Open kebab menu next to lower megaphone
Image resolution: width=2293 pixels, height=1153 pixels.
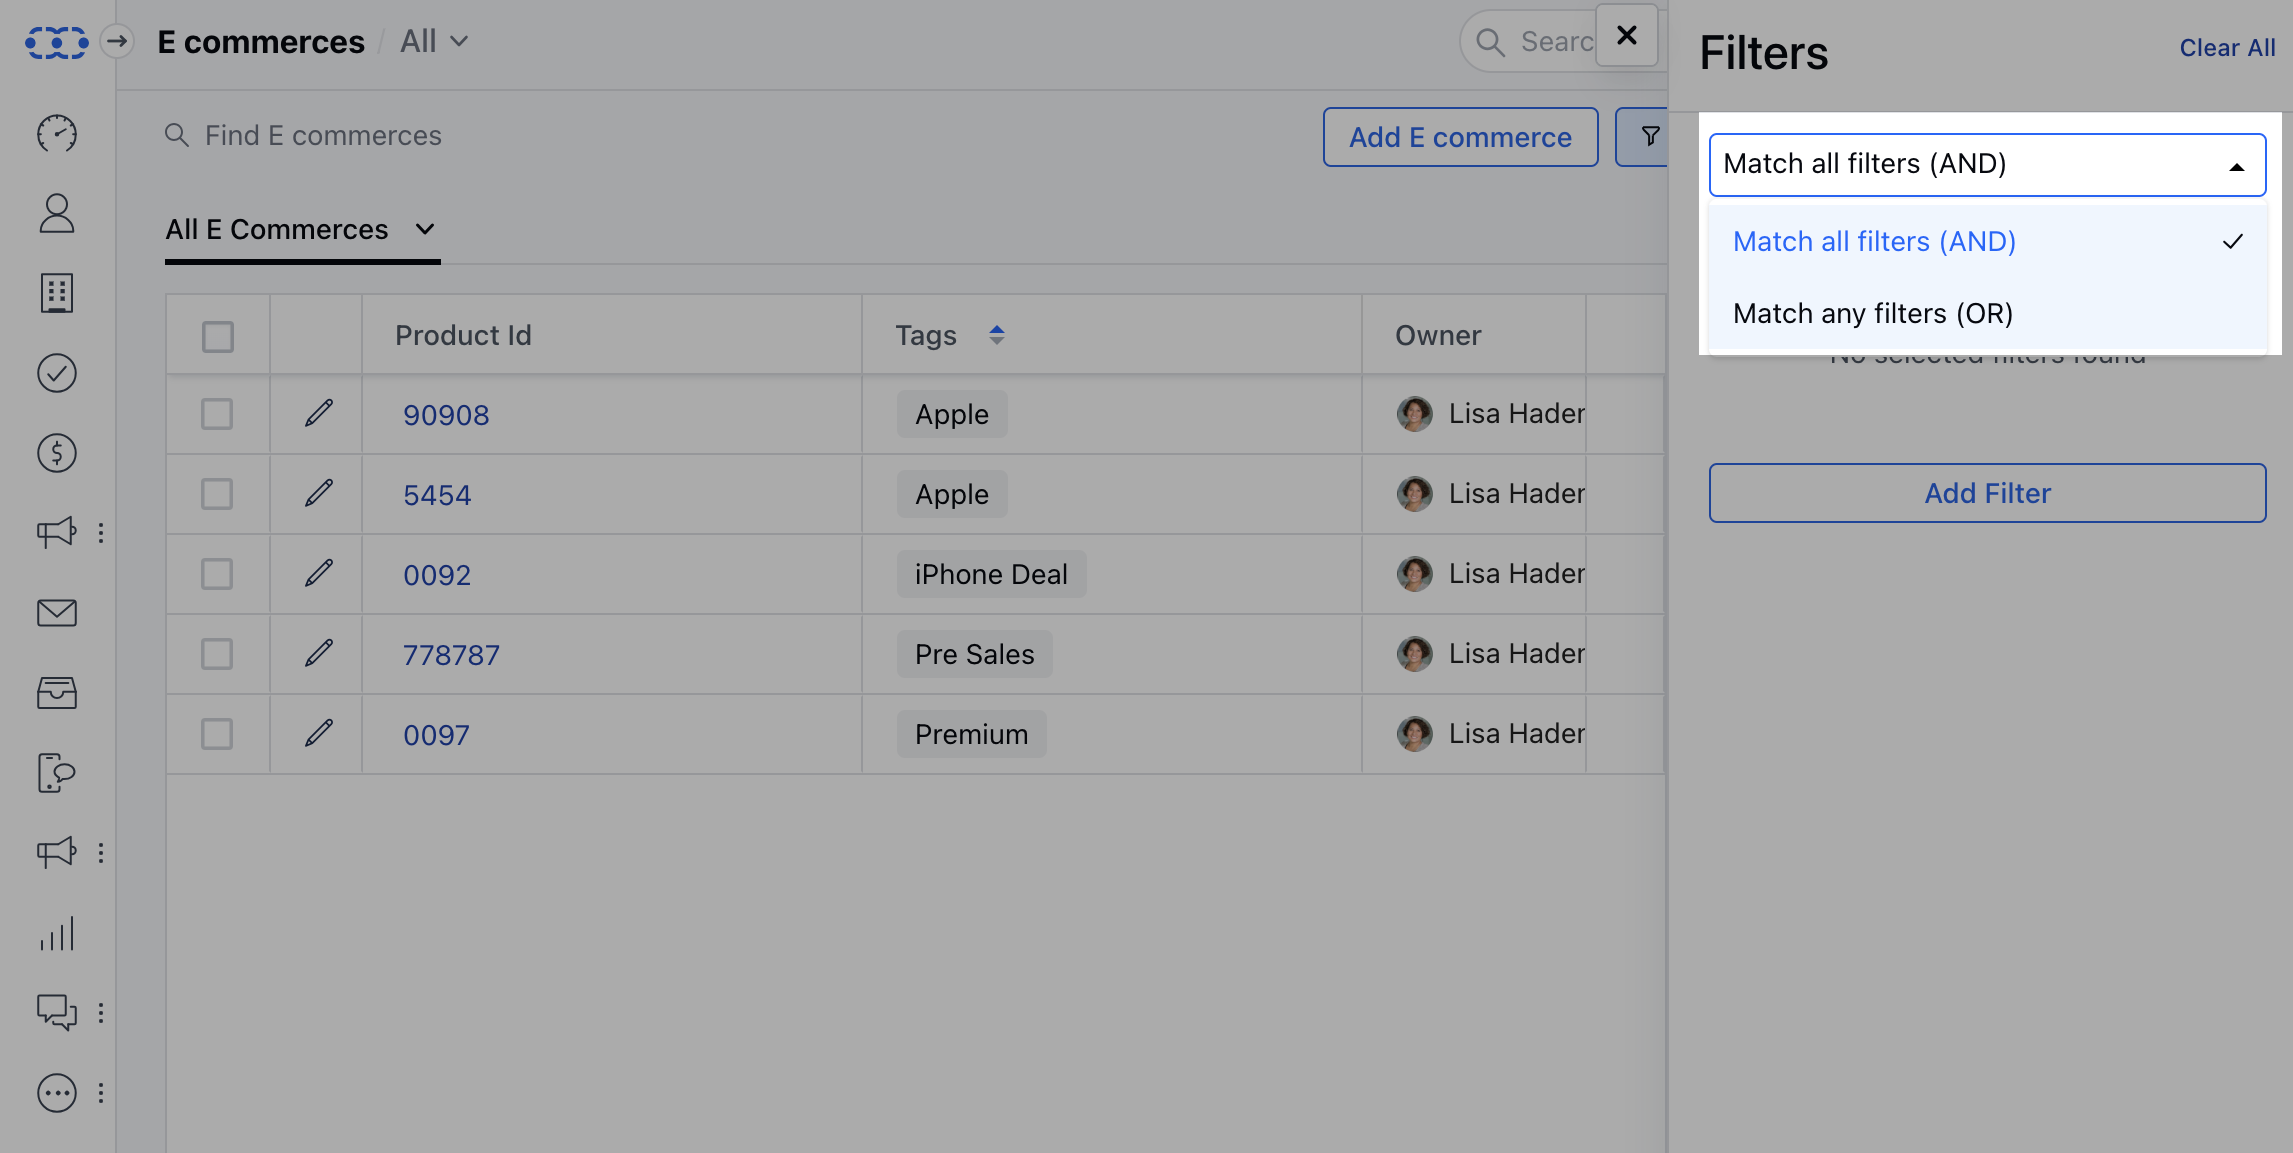[101, 853]
